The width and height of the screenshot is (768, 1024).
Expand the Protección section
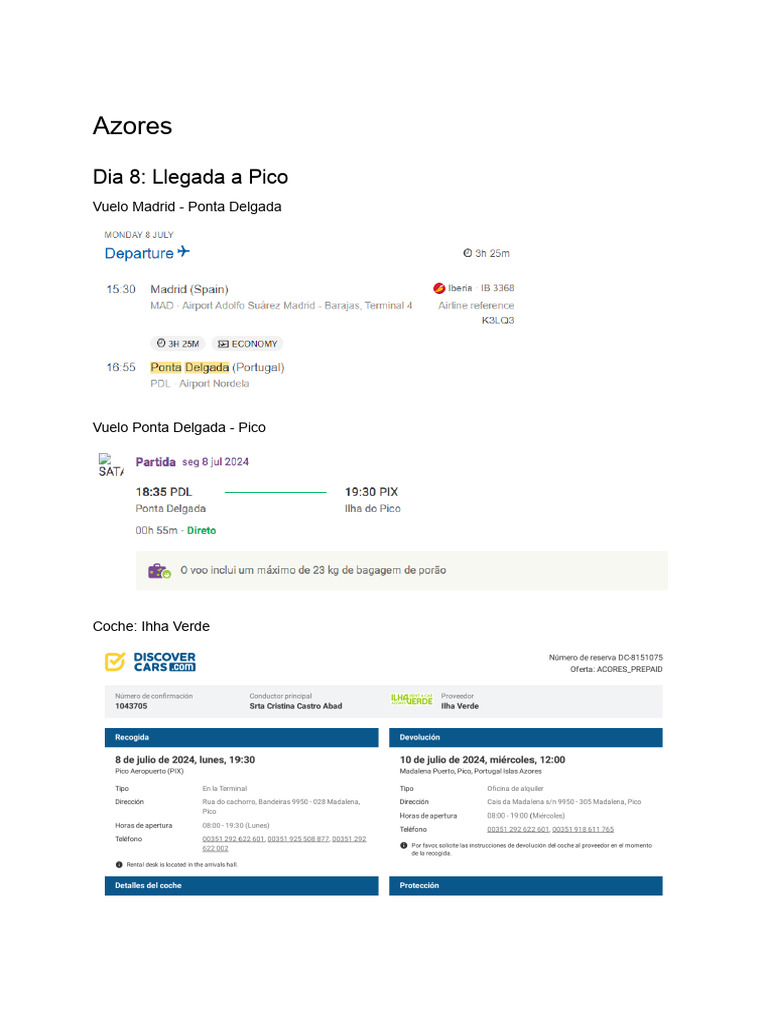coord(525,886)
